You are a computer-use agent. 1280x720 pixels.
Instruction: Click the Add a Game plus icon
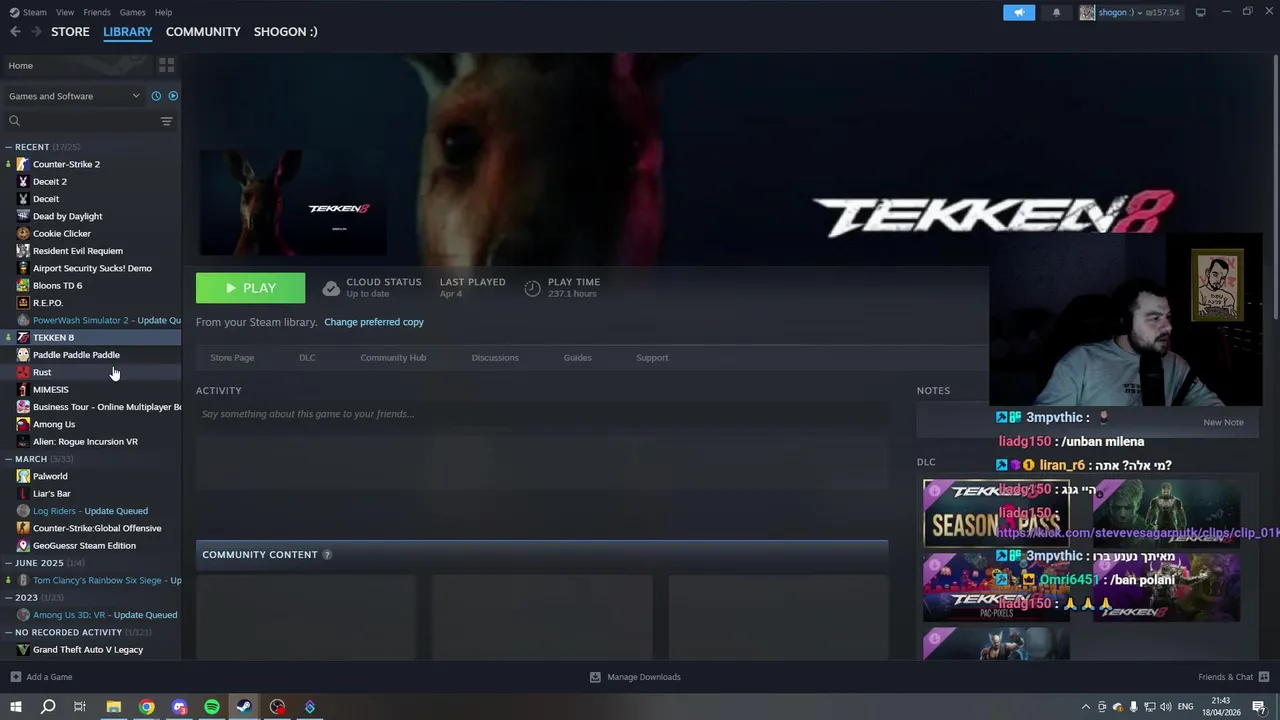15,677
